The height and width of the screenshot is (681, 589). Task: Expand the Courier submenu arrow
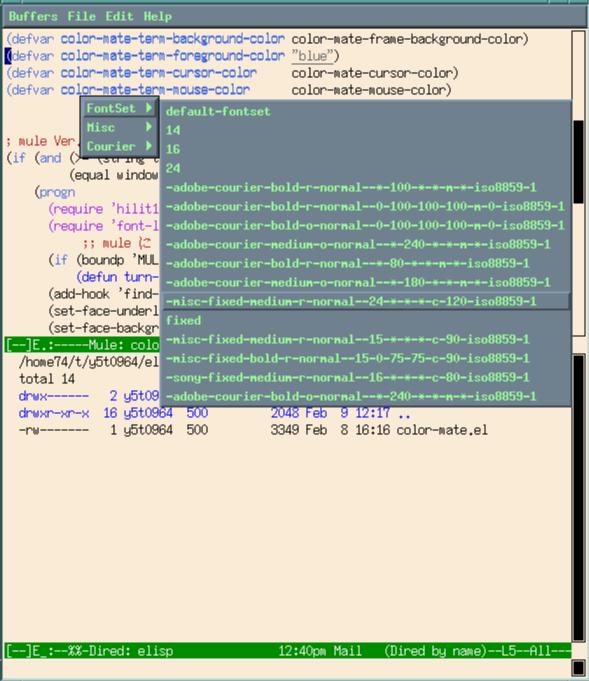pyautogui.click(x=149, y=145)
